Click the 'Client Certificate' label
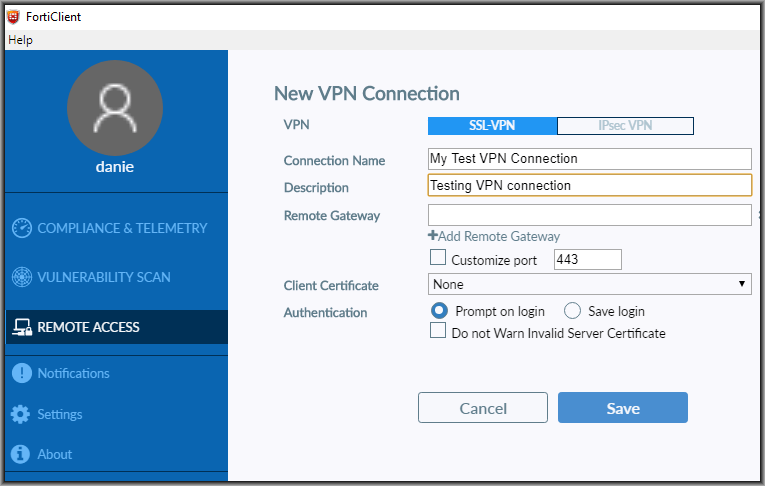The image size is (765, 486). tap(331, 285)
